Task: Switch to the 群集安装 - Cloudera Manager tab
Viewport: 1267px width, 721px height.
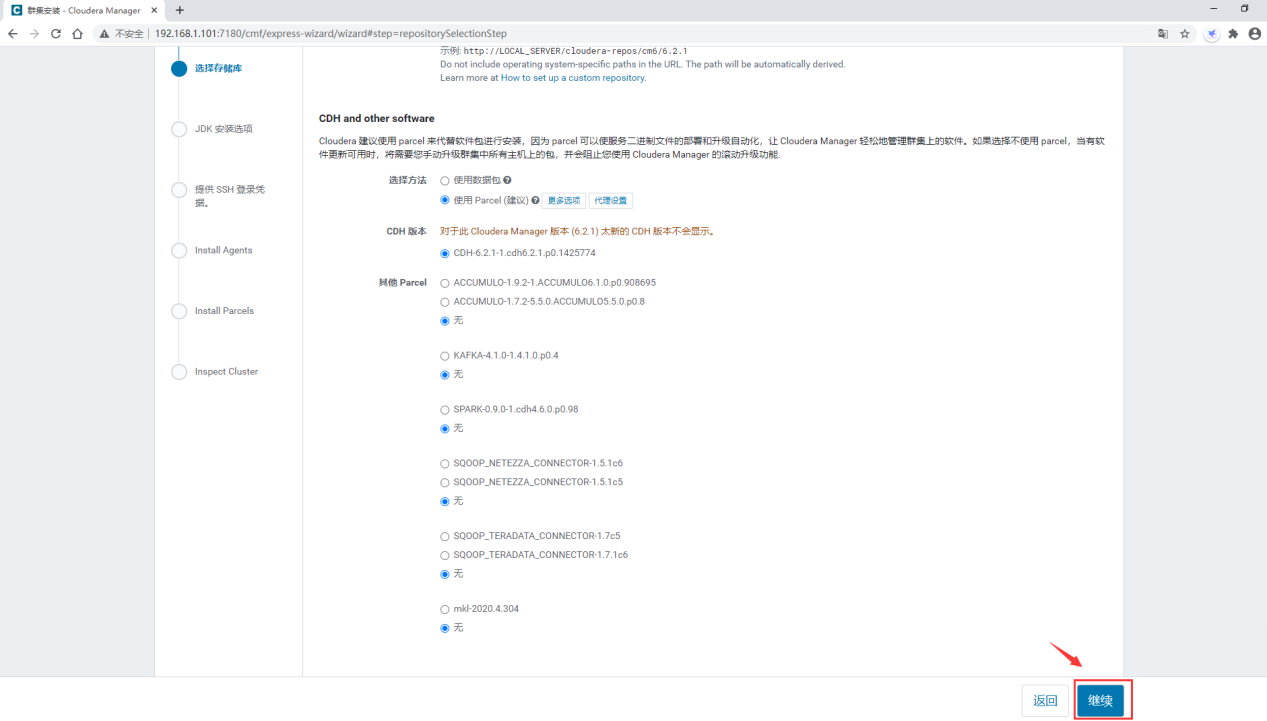Action: (84, 10)
